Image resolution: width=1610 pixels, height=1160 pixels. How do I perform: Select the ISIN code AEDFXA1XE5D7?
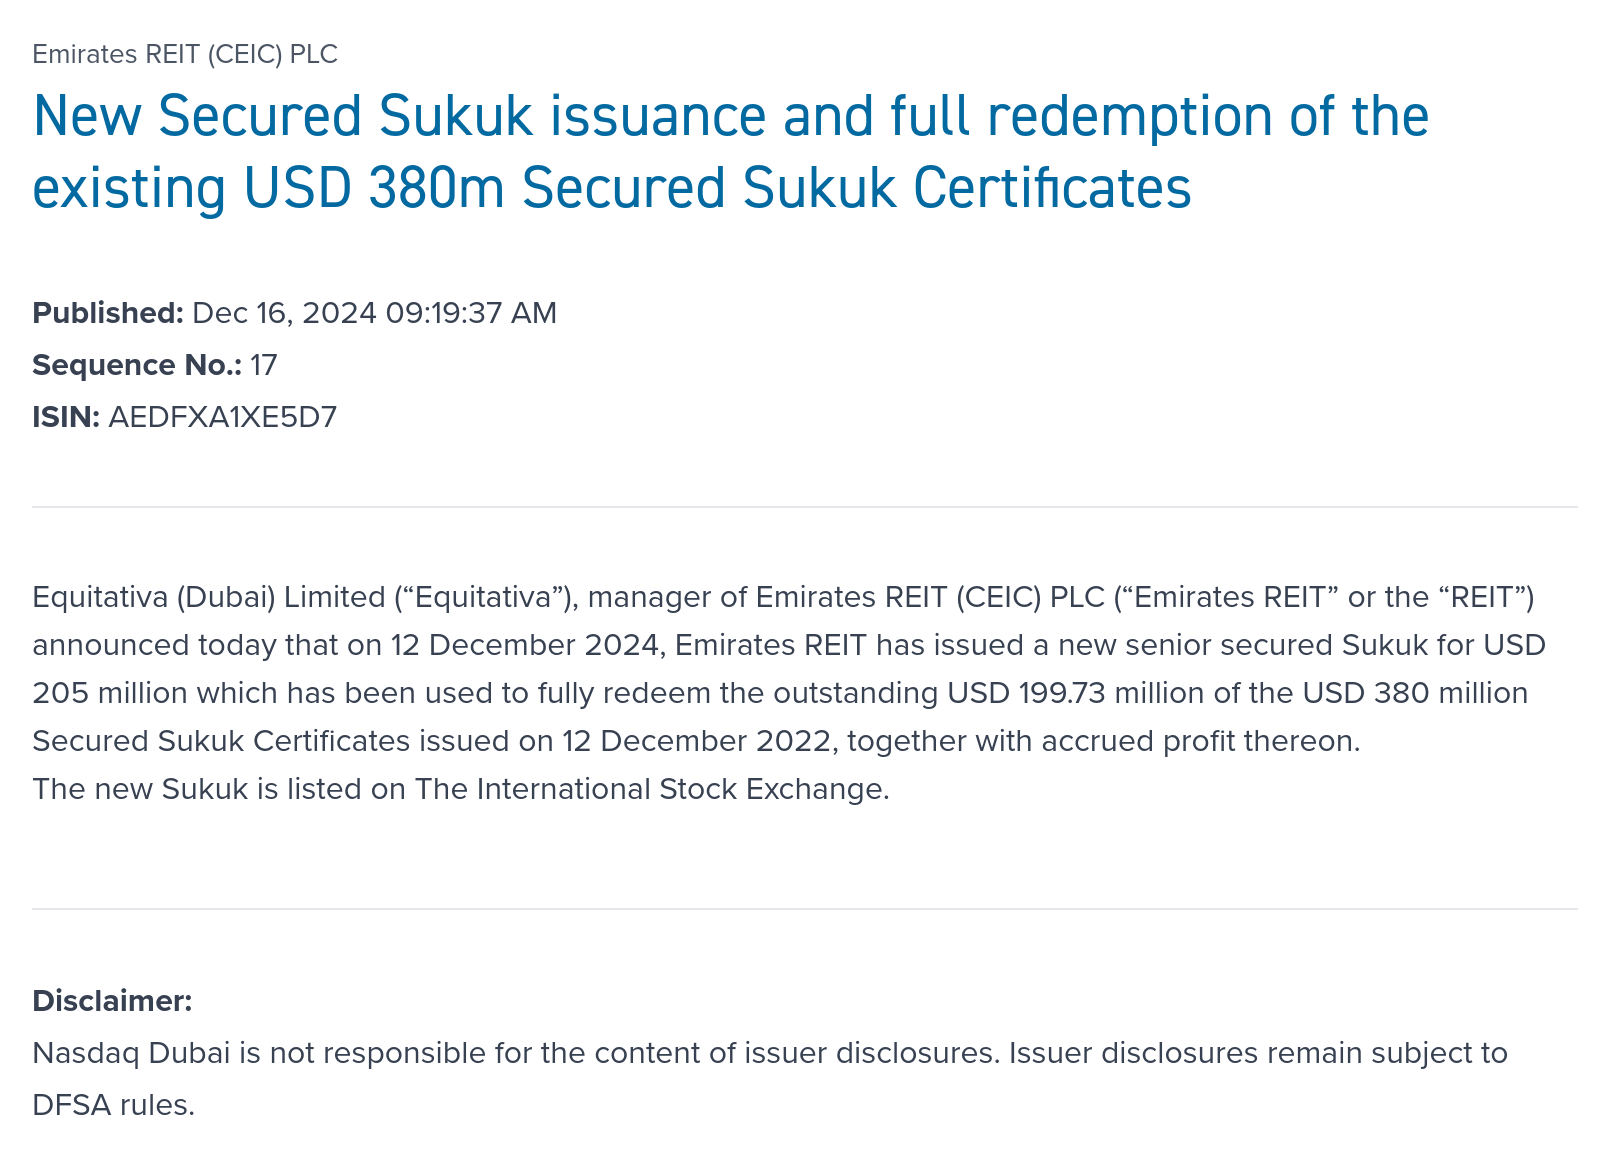pyautogui.click(x=222, y=417)
